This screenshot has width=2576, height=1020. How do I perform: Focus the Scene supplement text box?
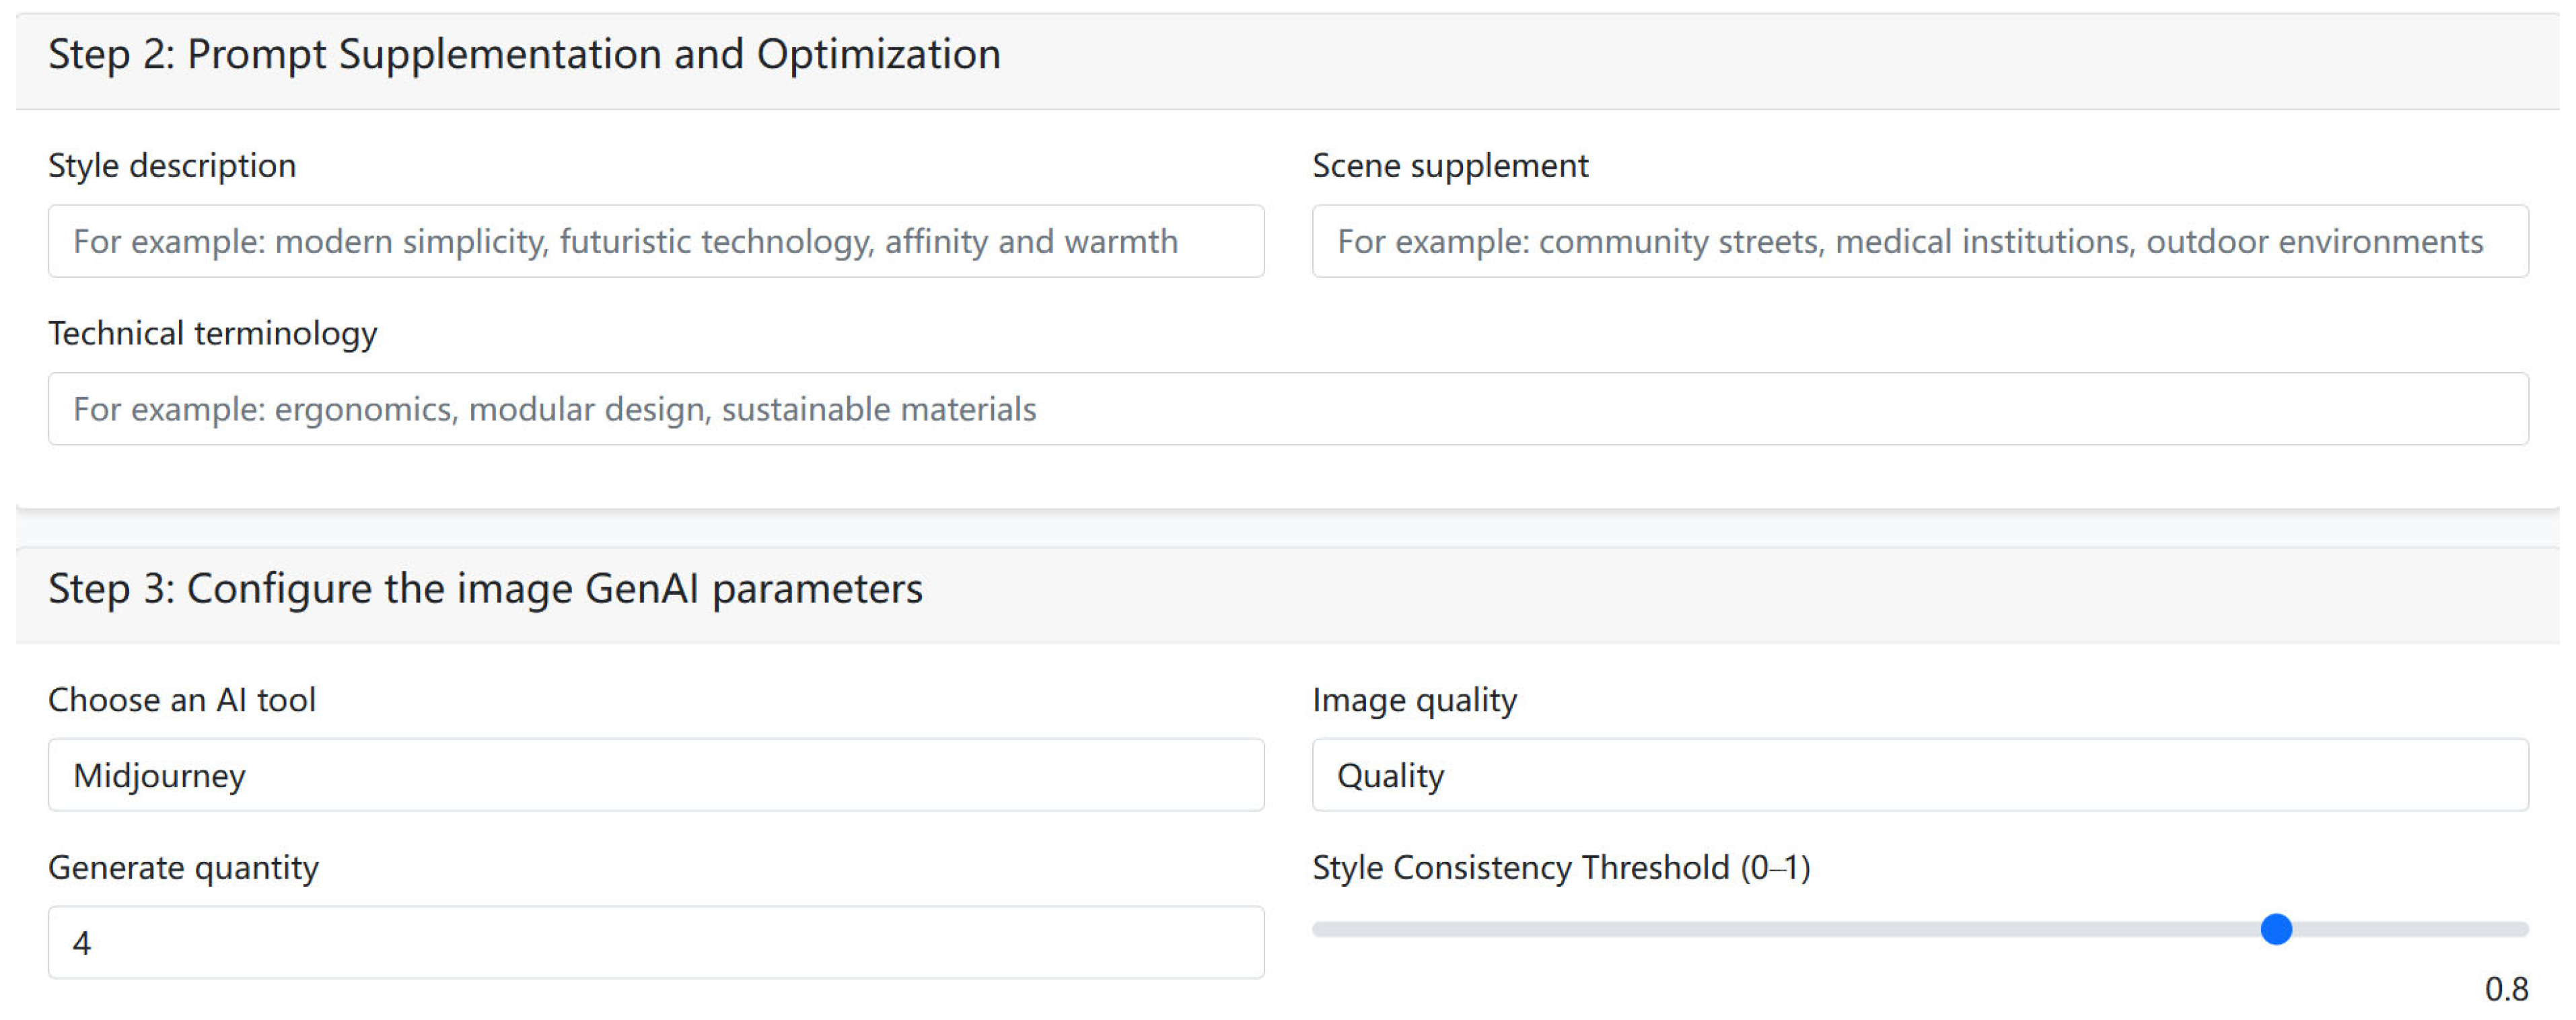(1920, 241)
